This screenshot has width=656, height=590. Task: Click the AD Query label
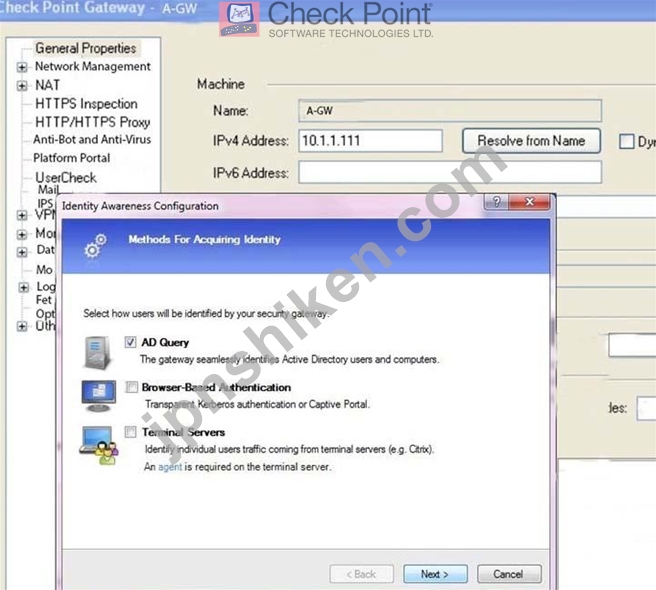pos(165,342)
